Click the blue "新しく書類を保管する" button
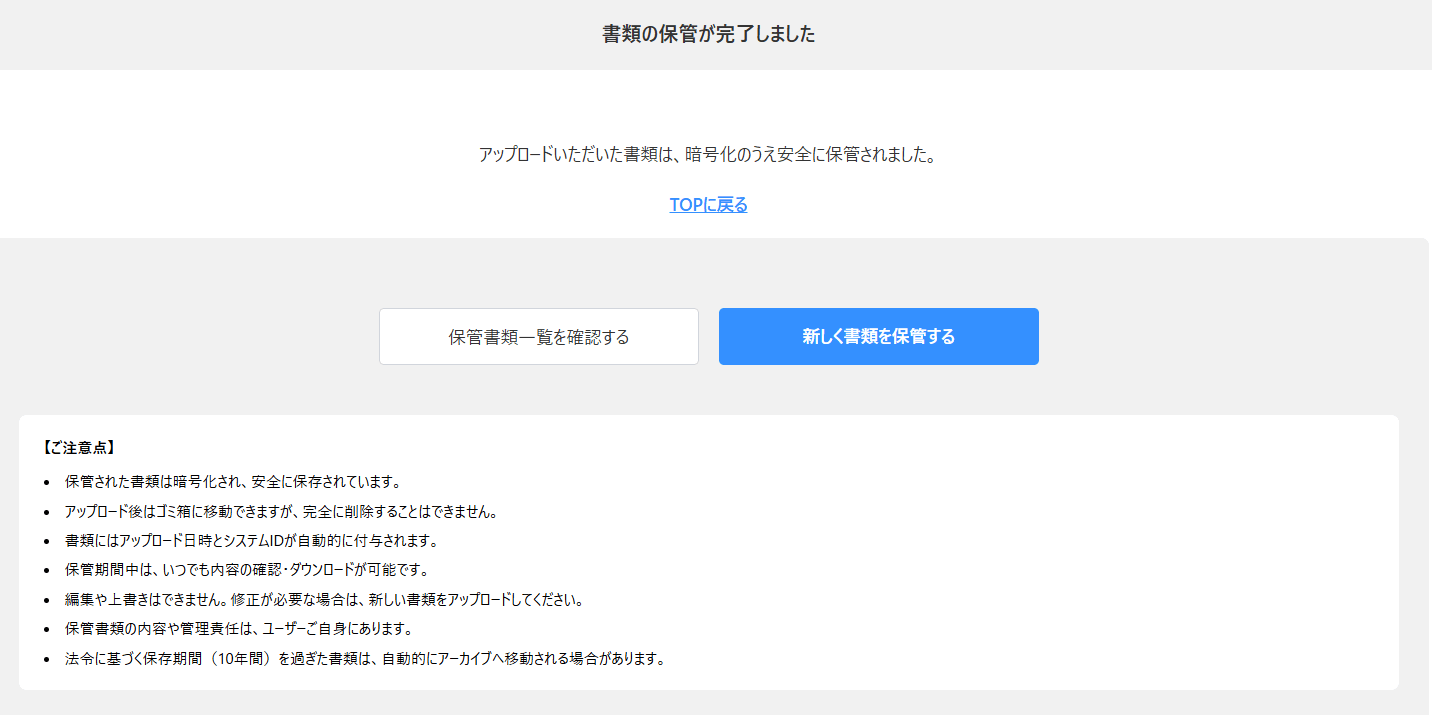 (878, 336)
